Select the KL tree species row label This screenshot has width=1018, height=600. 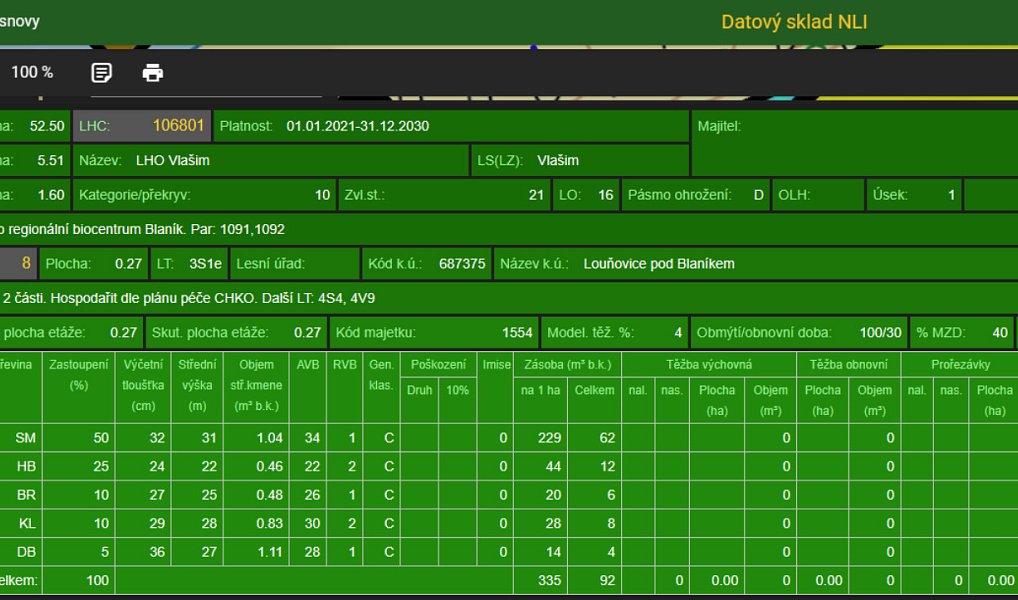27,523
